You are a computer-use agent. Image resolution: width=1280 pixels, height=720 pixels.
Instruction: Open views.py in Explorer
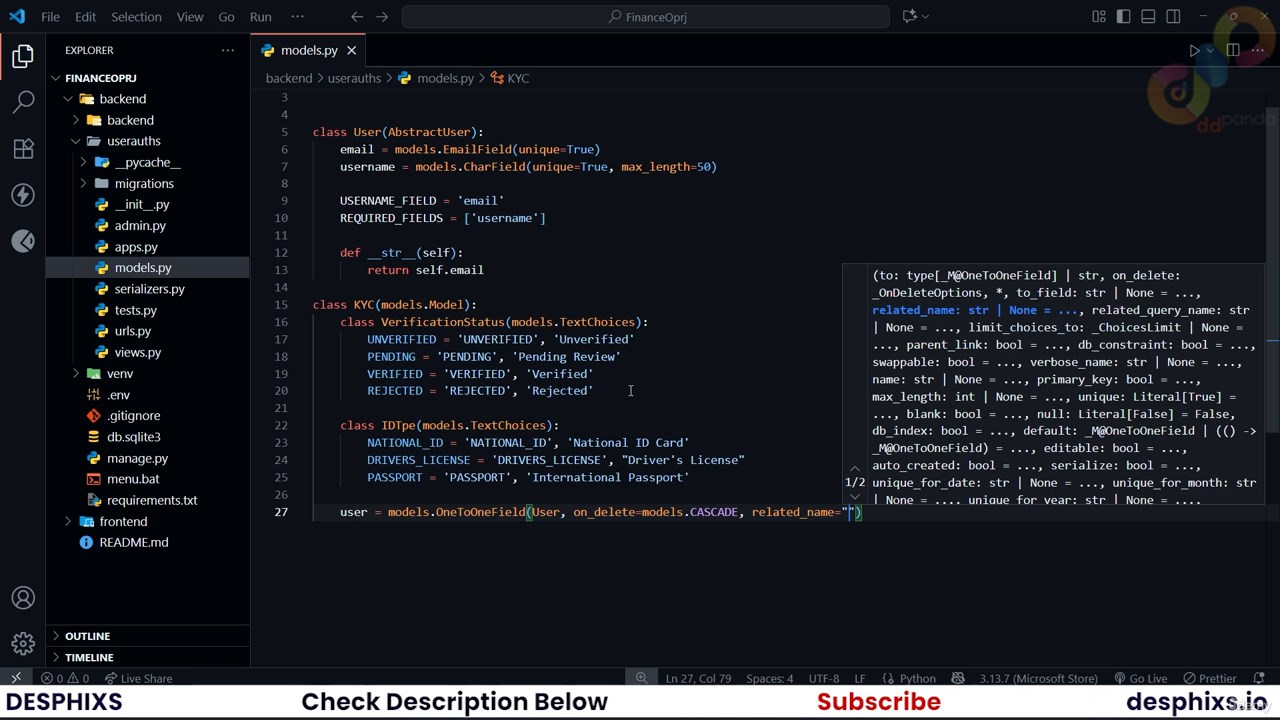[137, 352]
